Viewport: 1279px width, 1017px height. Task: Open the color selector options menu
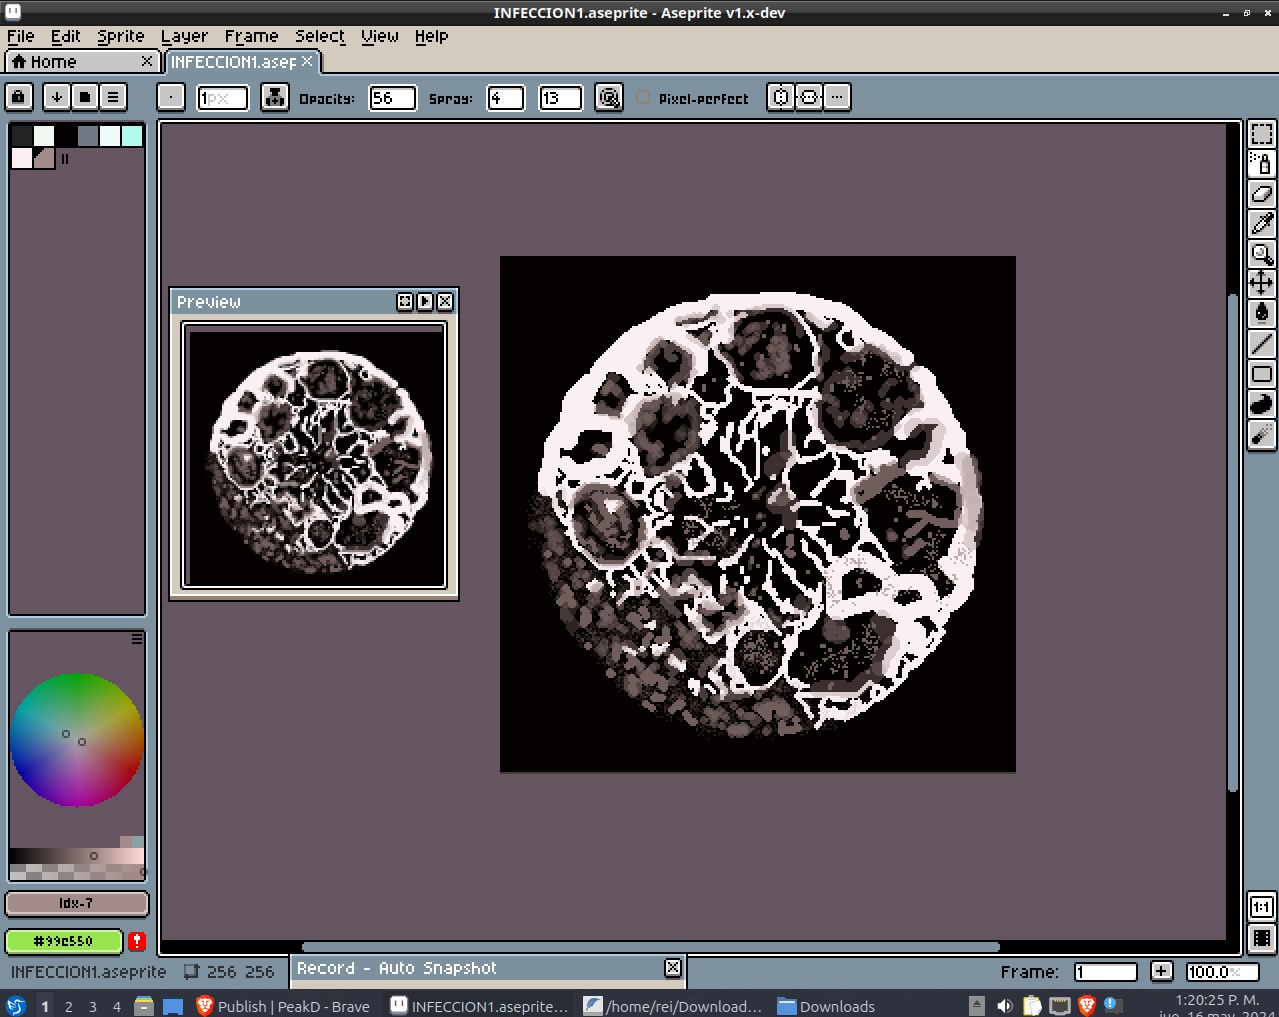coord(137,638)
